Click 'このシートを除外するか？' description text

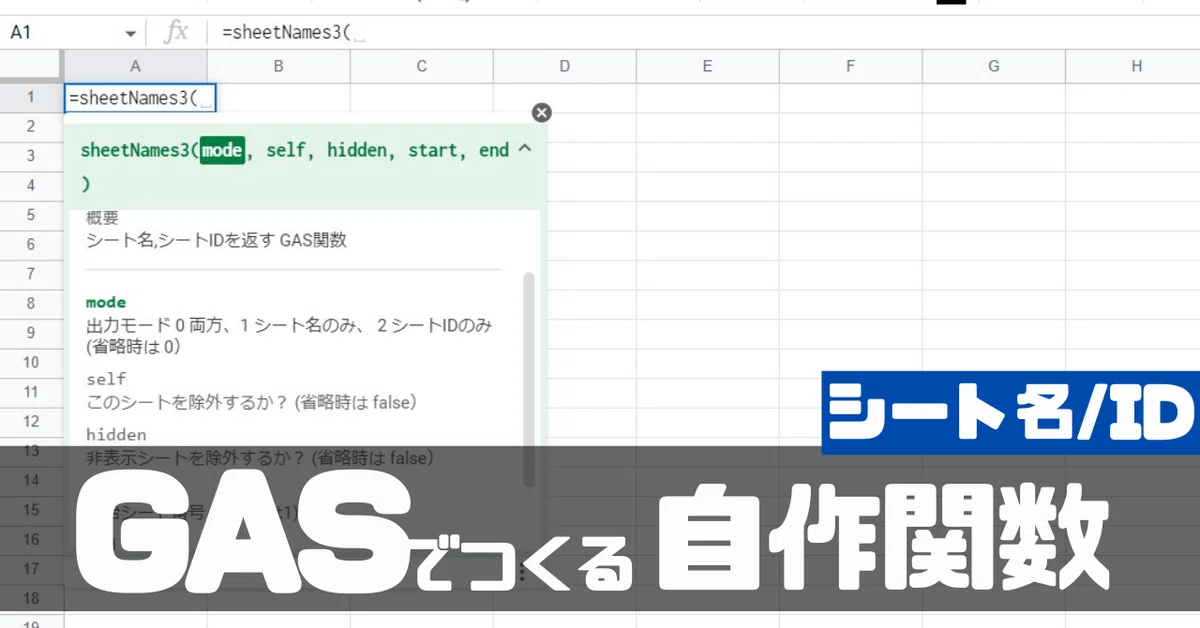[x=251, y=402]
